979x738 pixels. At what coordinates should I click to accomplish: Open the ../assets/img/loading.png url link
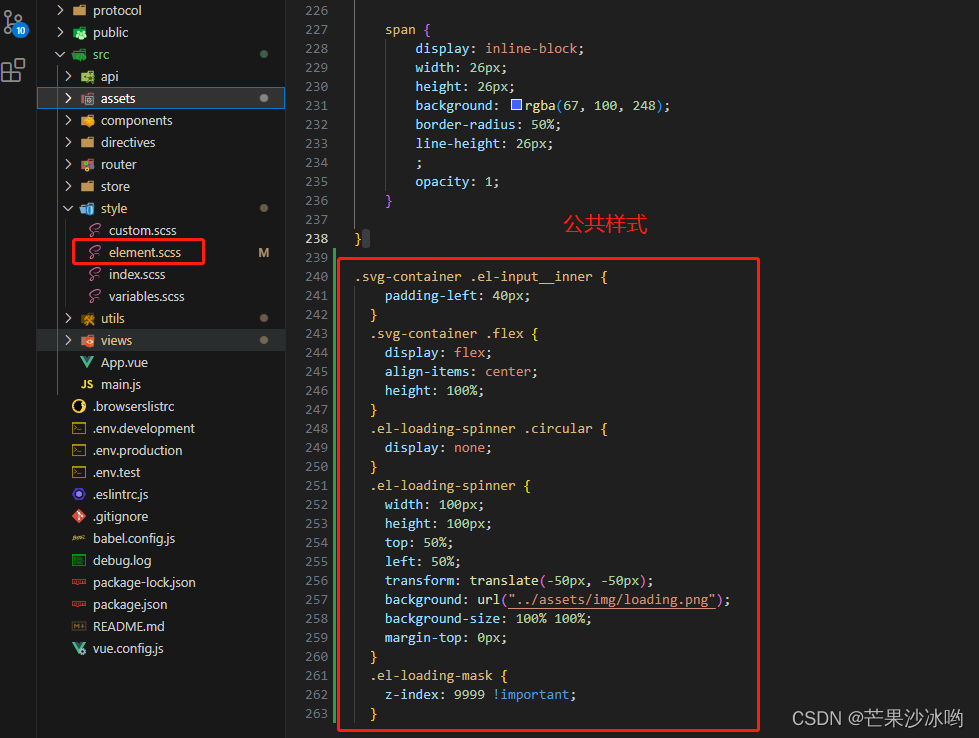(612, 600)
